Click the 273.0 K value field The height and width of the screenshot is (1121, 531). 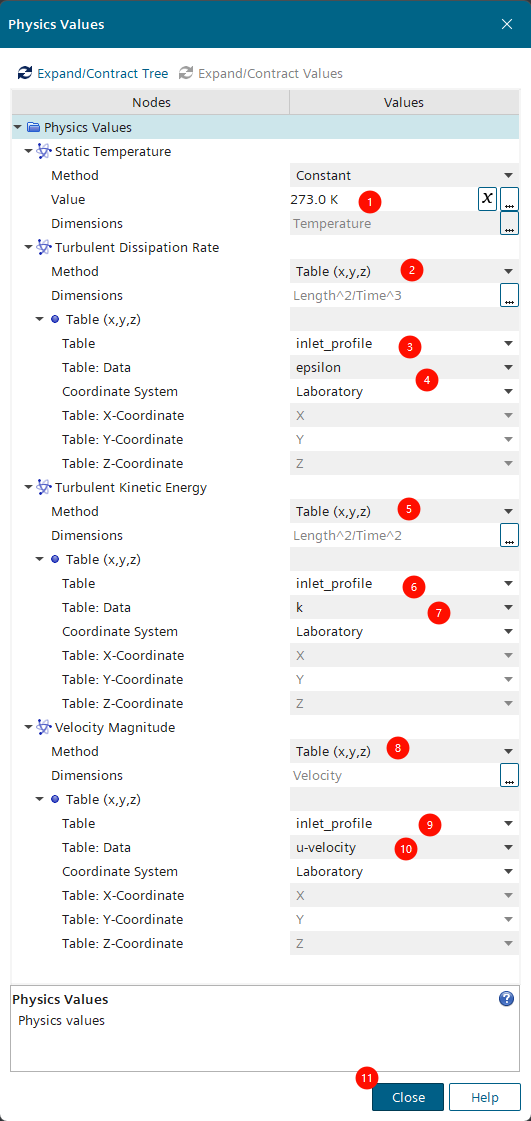tap(383, 199)
